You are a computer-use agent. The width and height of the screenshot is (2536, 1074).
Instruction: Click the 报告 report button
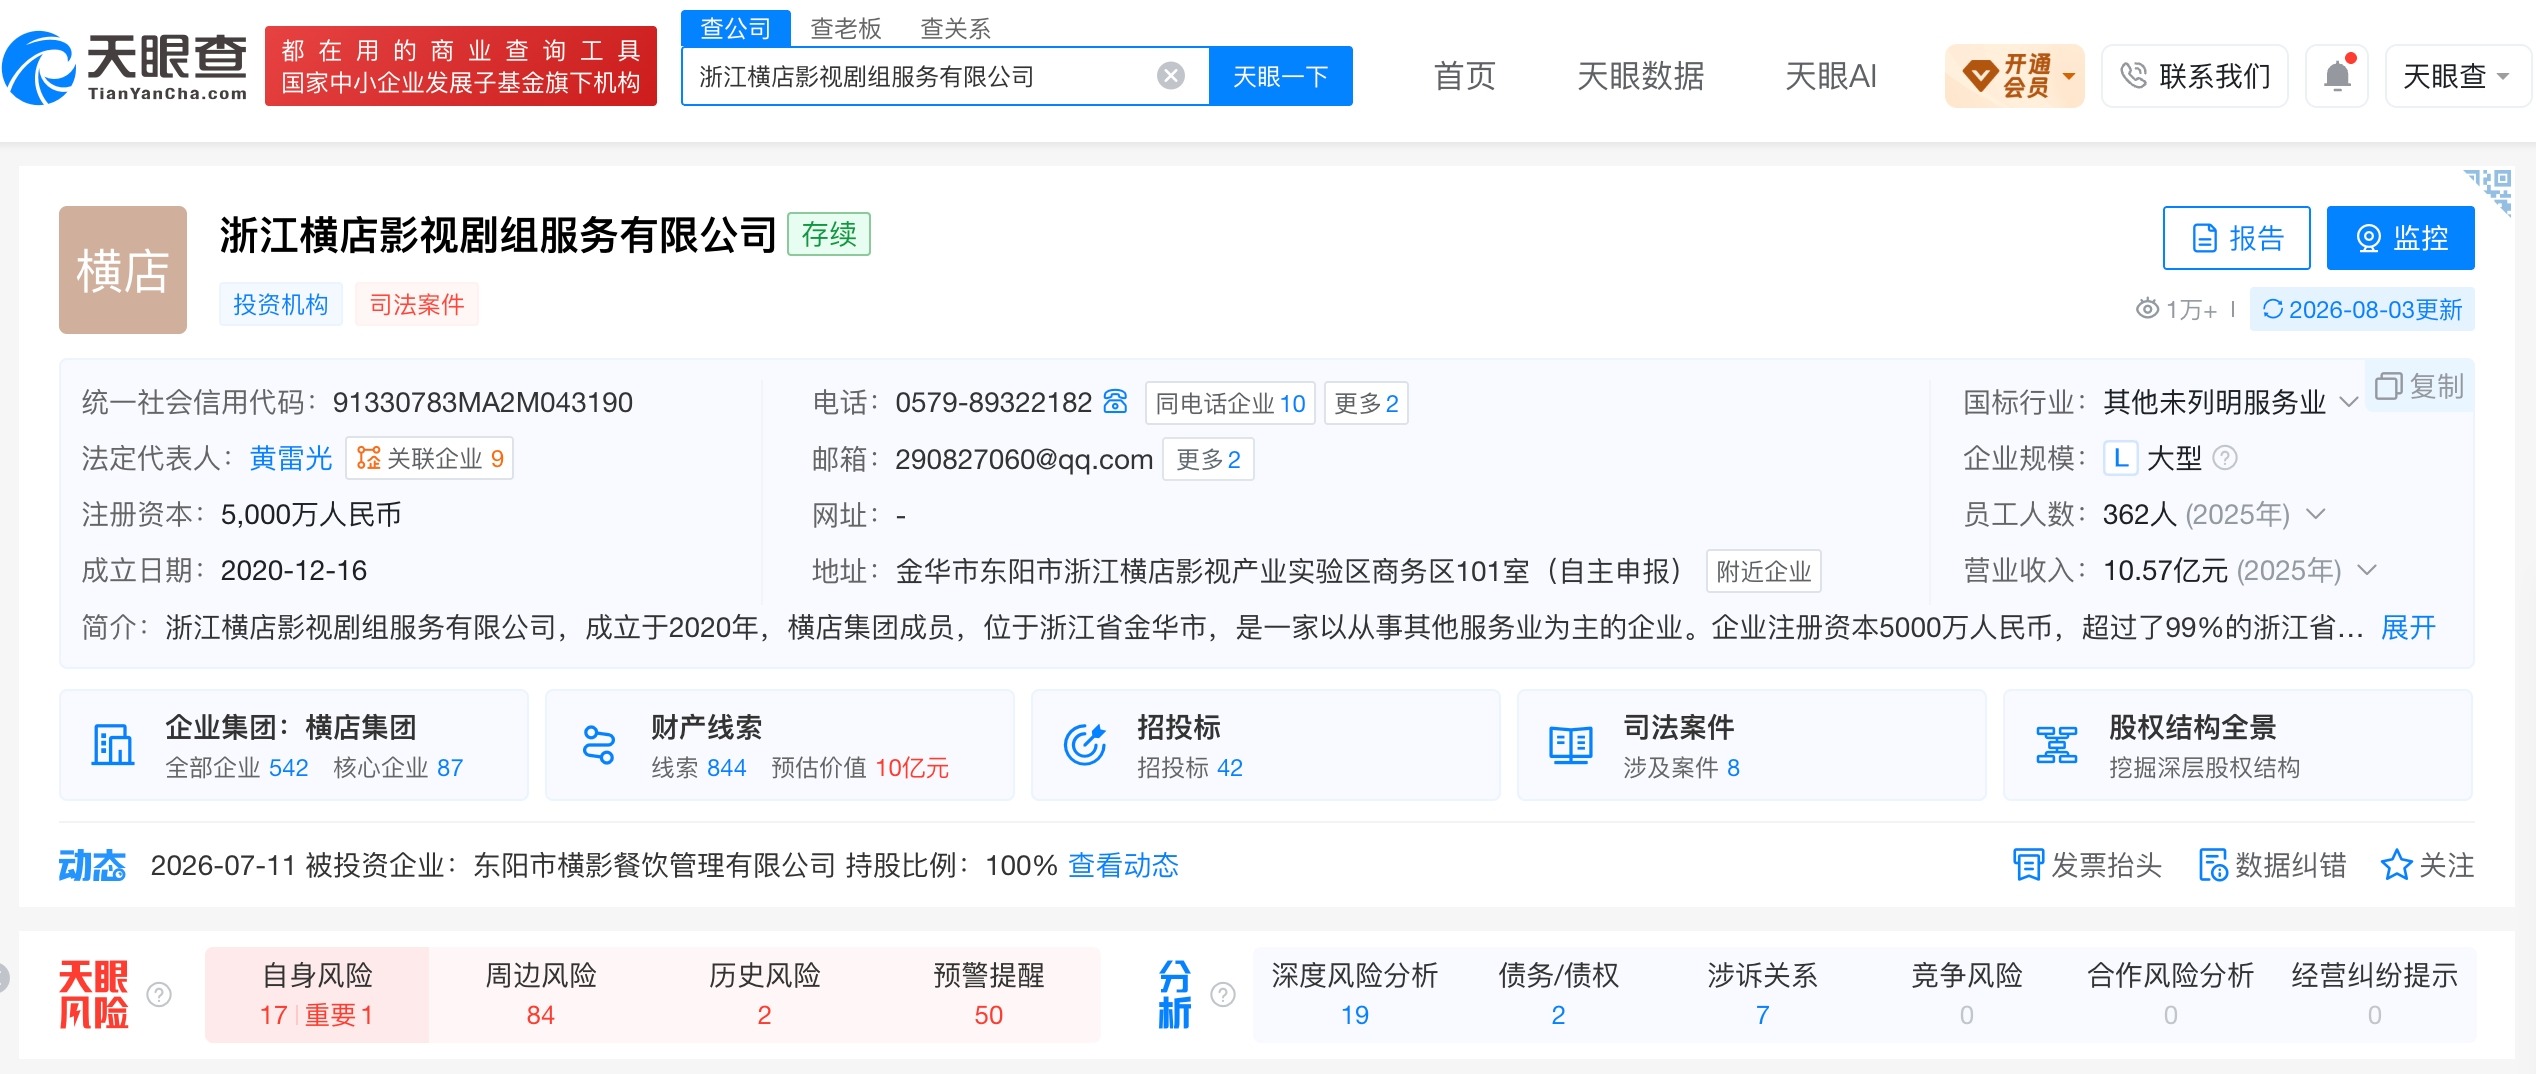tap(2237, 238)
